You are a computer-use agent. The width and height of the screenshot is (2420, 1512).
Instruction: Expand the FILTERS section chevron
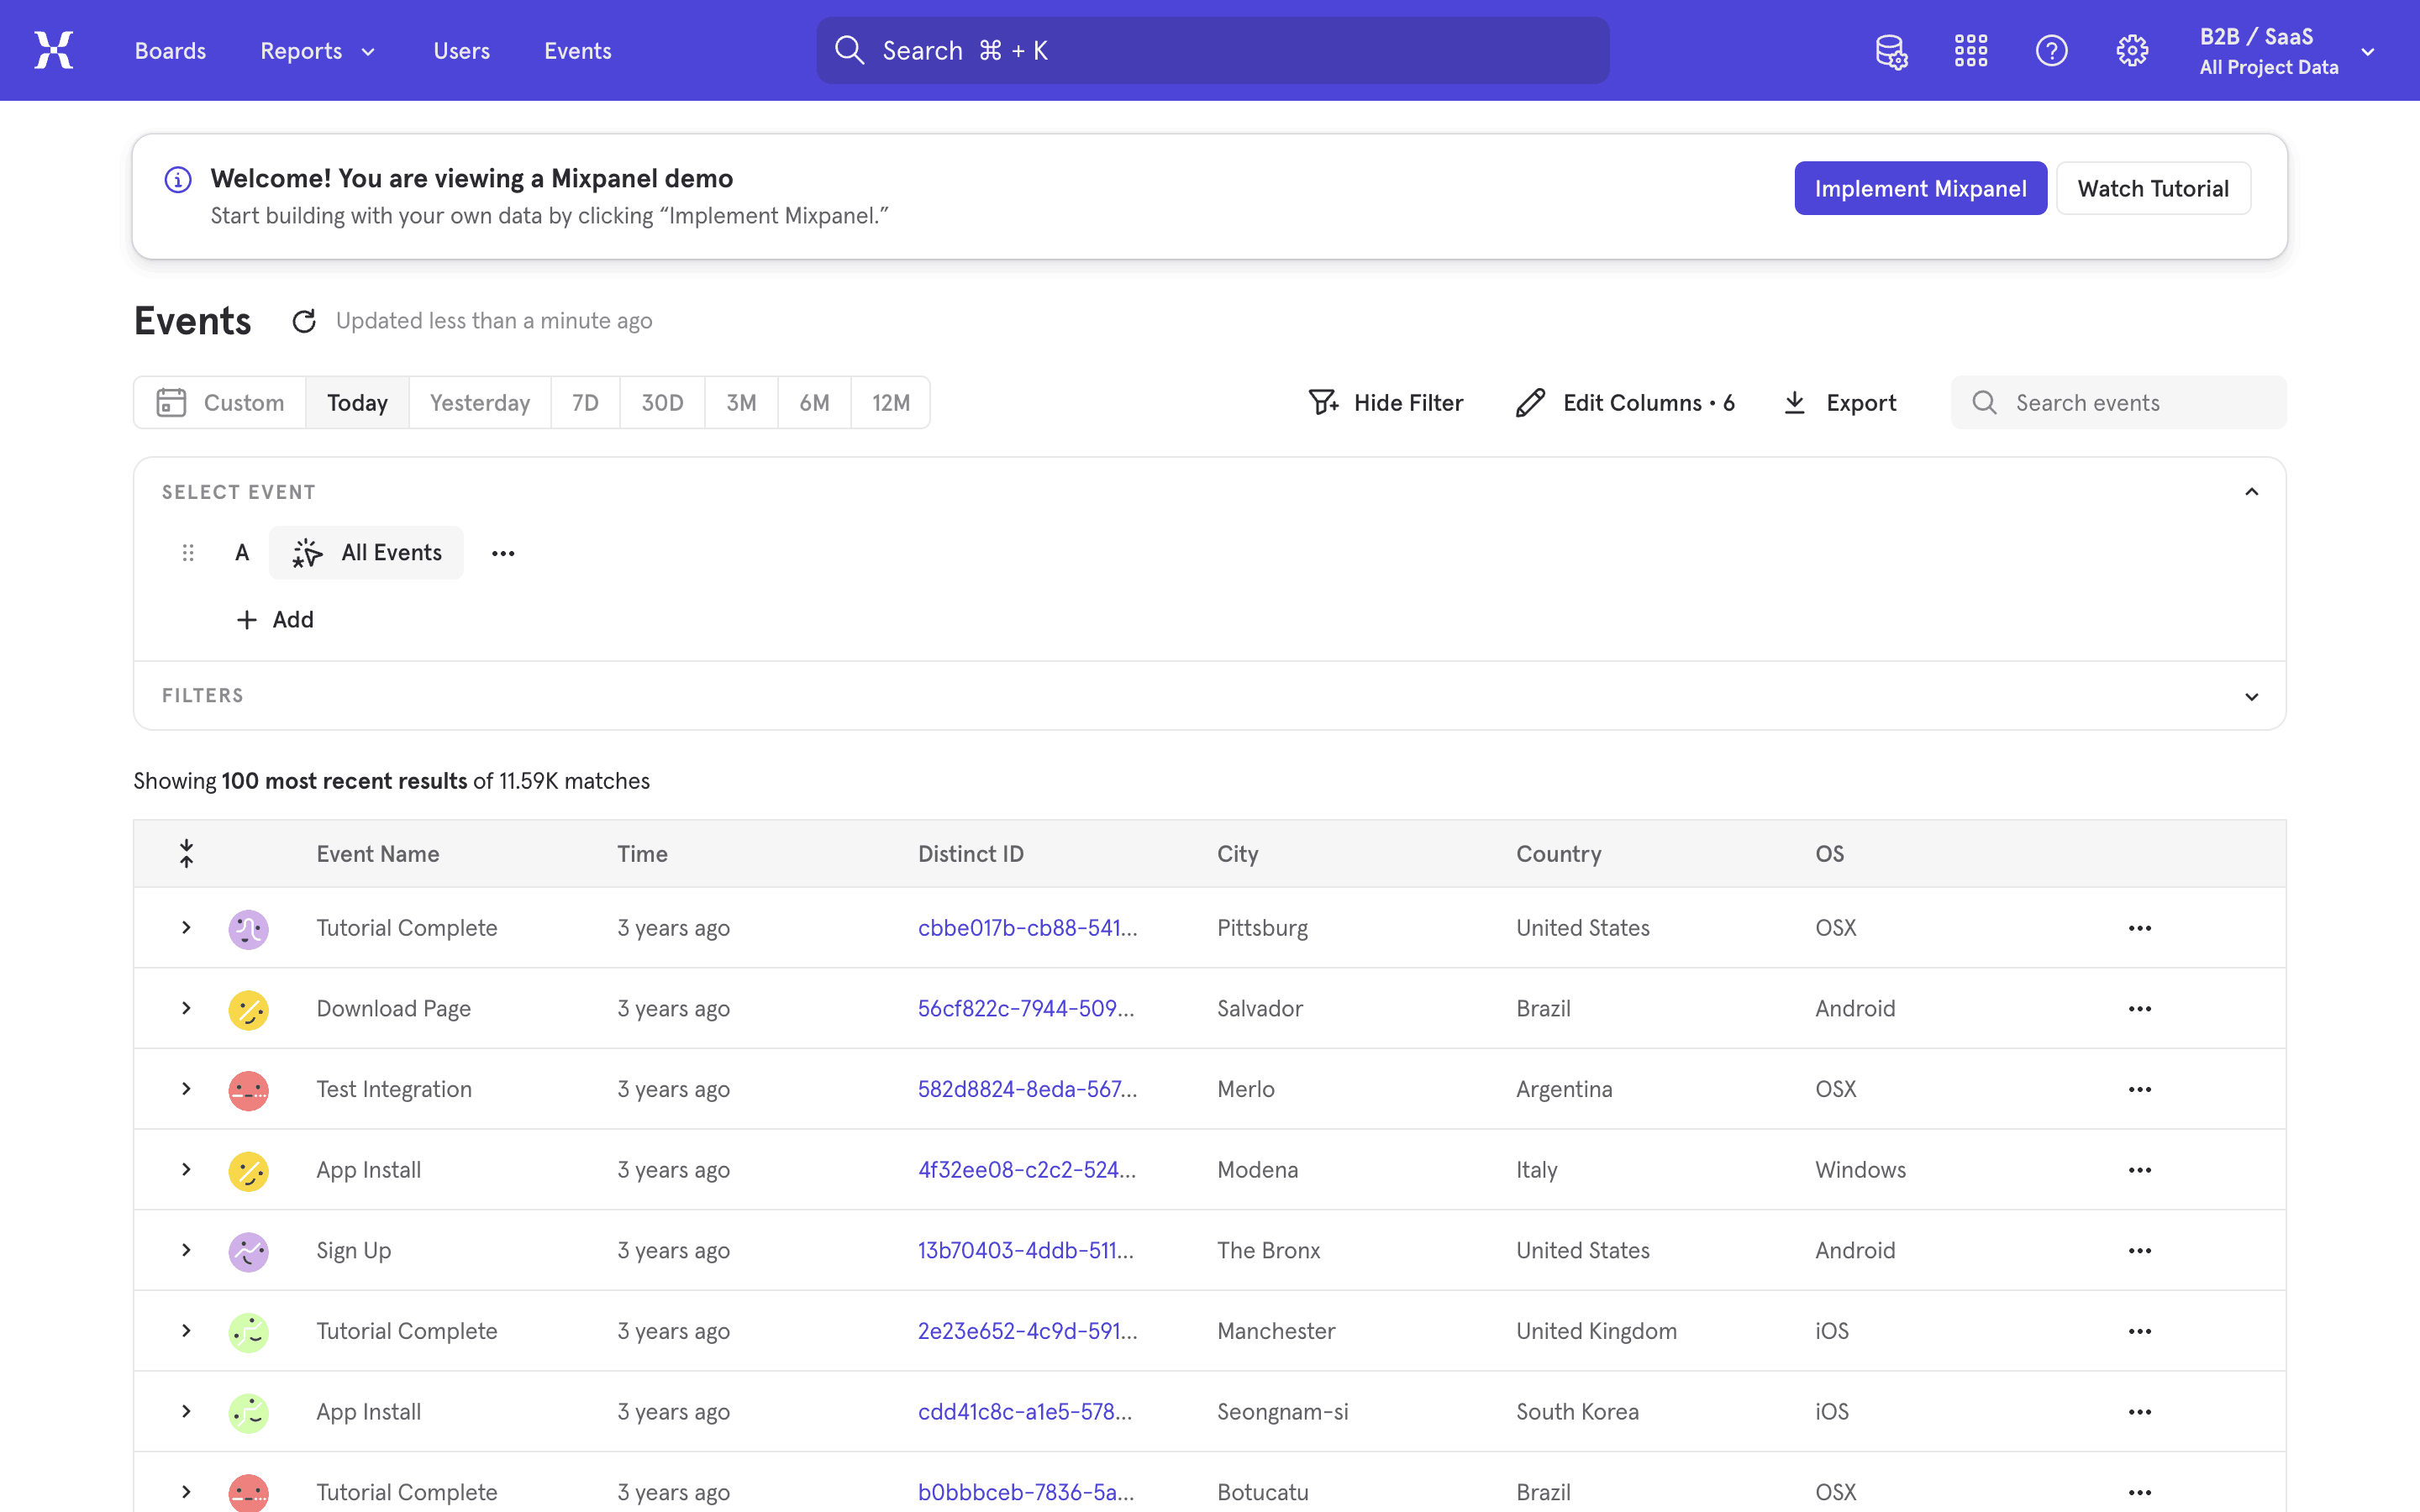click(x=2251, y=696)
